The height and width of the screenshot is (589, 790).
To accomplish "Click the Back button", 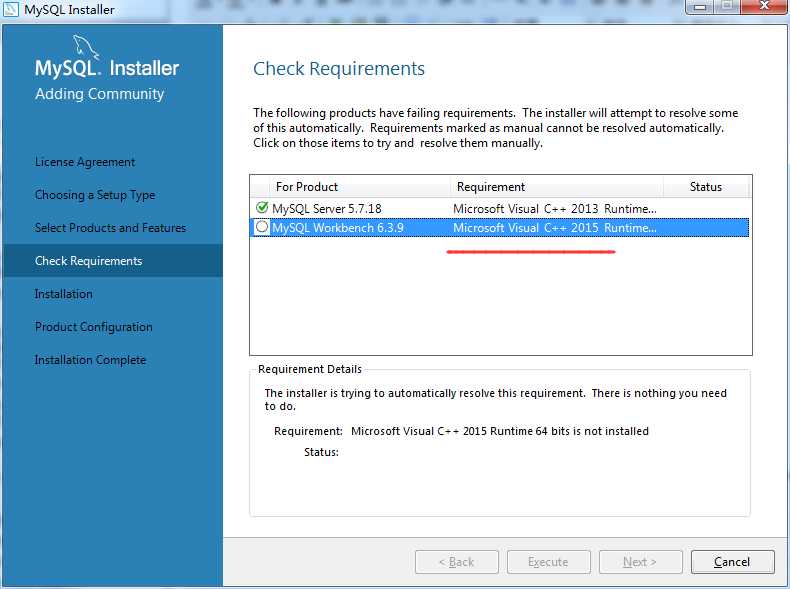I will coord(456,562).
